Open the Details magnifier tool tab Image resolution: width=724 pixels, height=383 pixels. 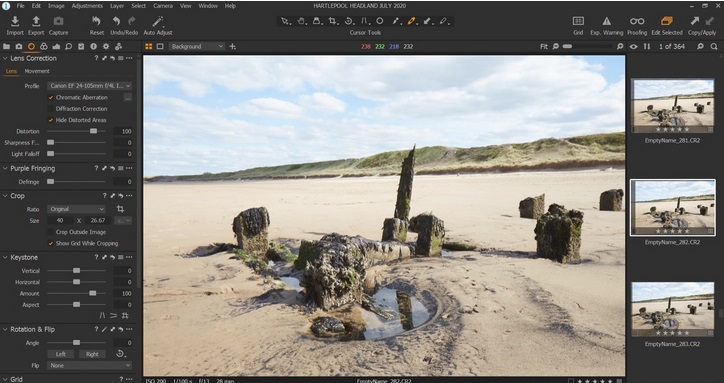tap(68, 46)
